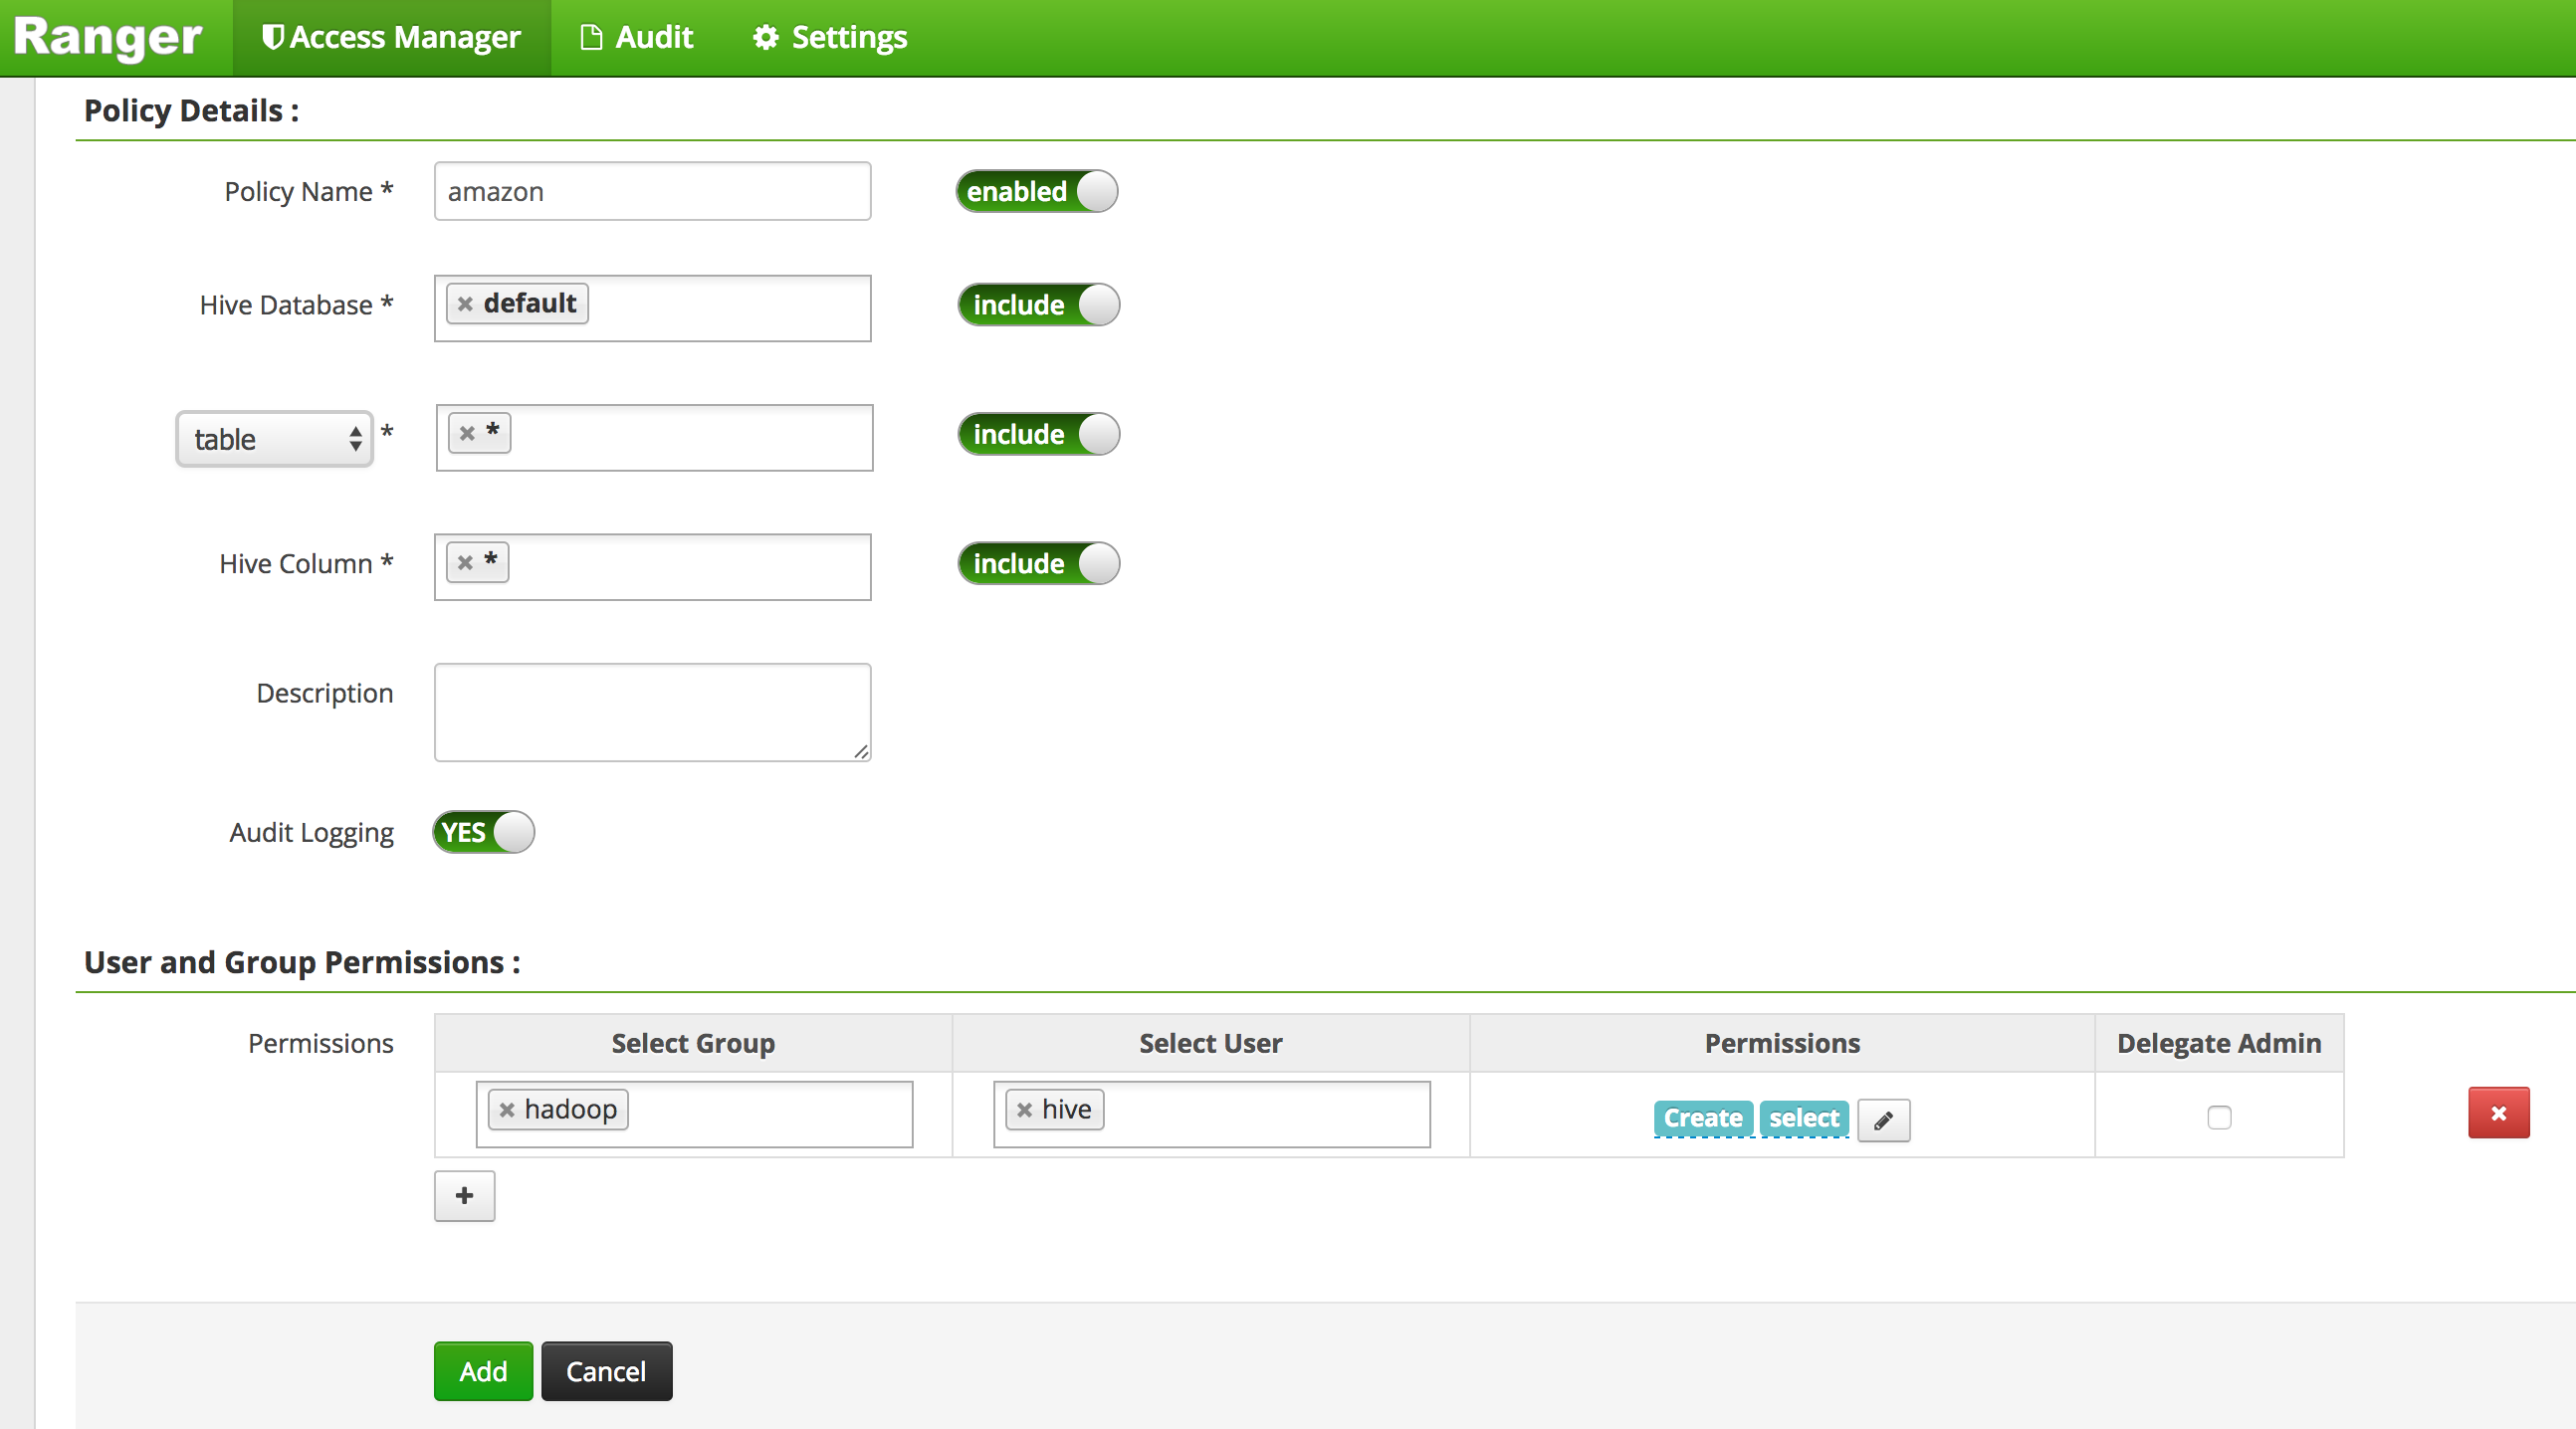The height and width of the screenshot is (1429, 2576).
Task: Click the plus icon to add permission row
Action: click(x=464, y=1196)
